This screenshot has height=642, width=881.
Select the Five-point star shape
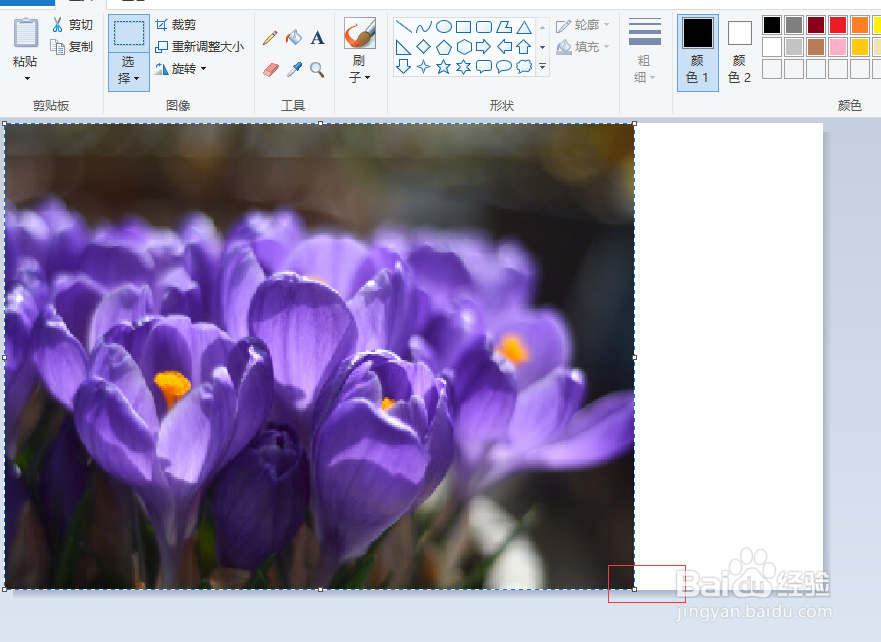(x=444, y=67)
